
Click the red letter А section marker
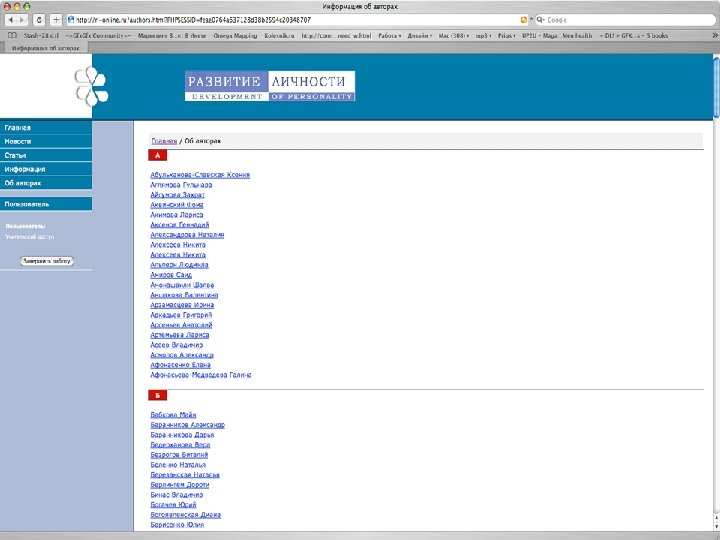click(x=158, y=155)
